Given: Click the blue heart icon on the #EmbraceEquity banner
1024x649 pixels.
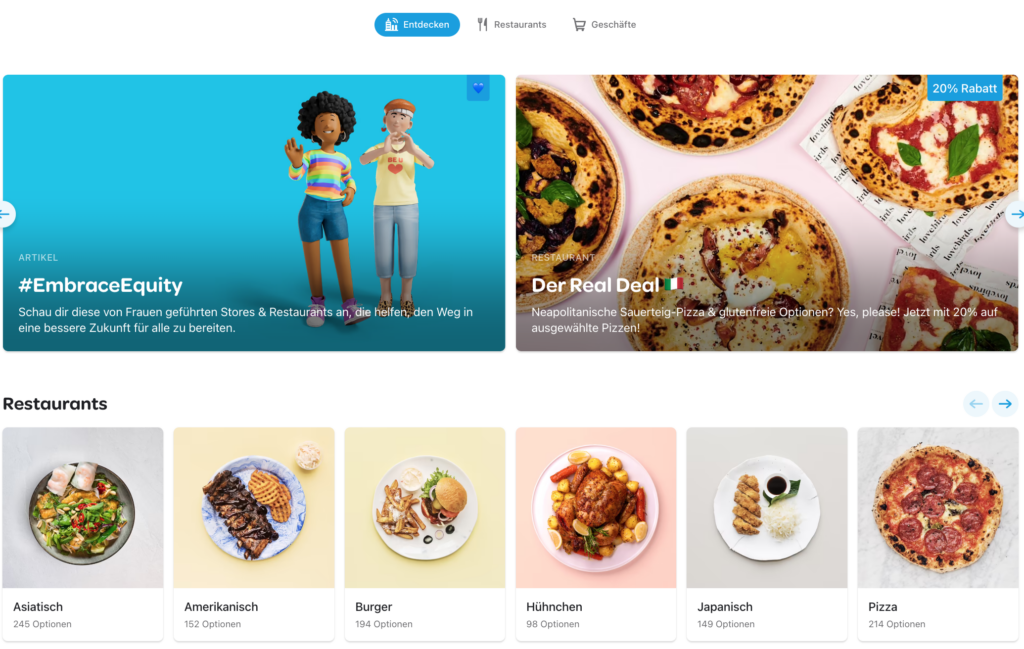Looking at the screenshot, I should click(x=478, y=88).
